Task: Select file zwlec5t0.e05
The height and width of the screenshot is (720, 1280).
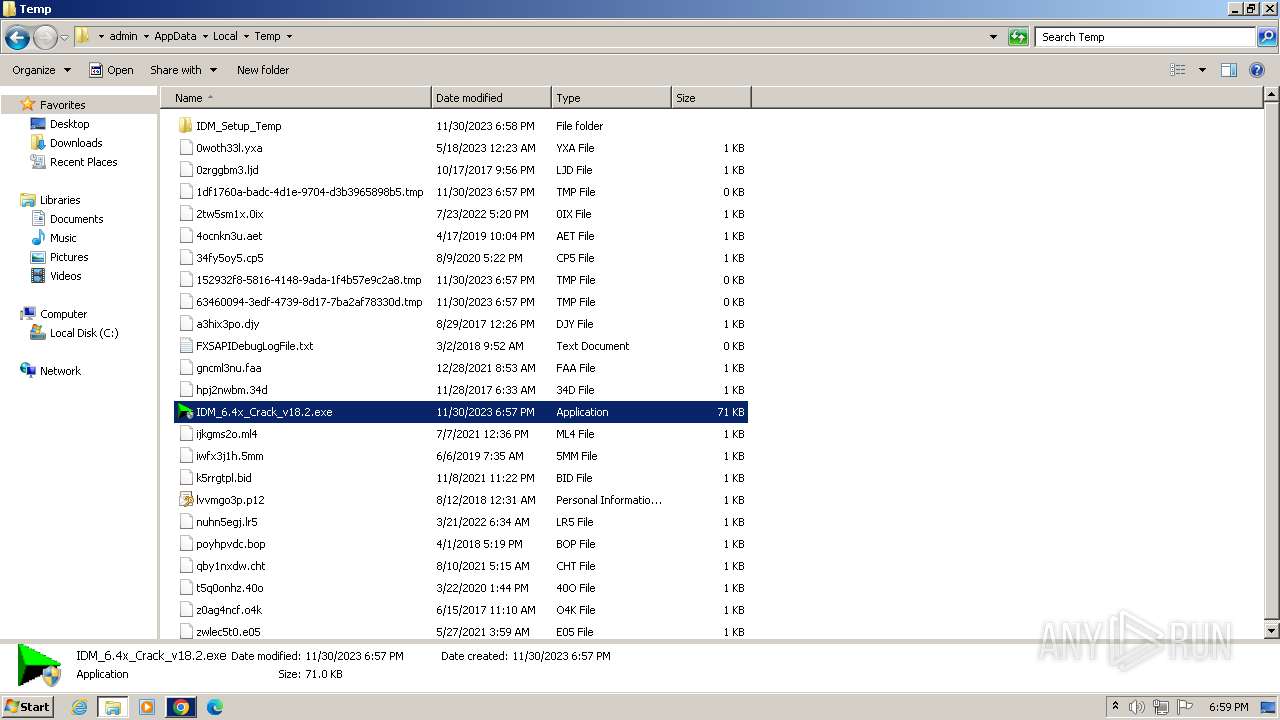Action: point(228,632)
